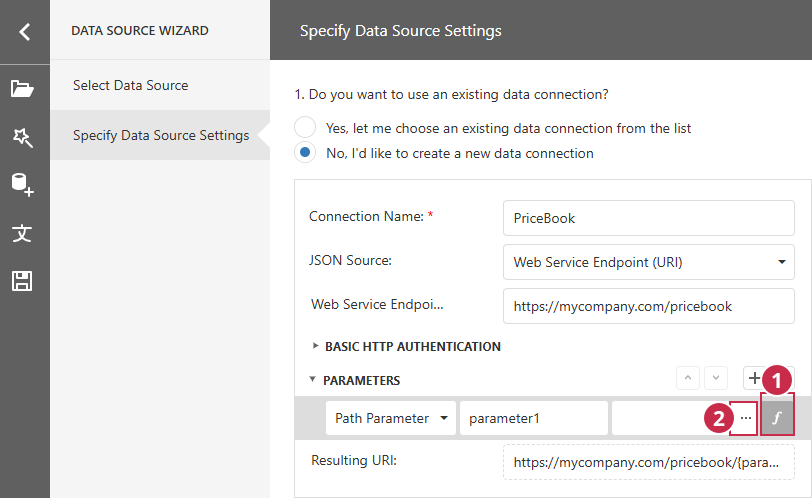Go to Select Data Source step
812x498 pixels.
pos(160,85)
